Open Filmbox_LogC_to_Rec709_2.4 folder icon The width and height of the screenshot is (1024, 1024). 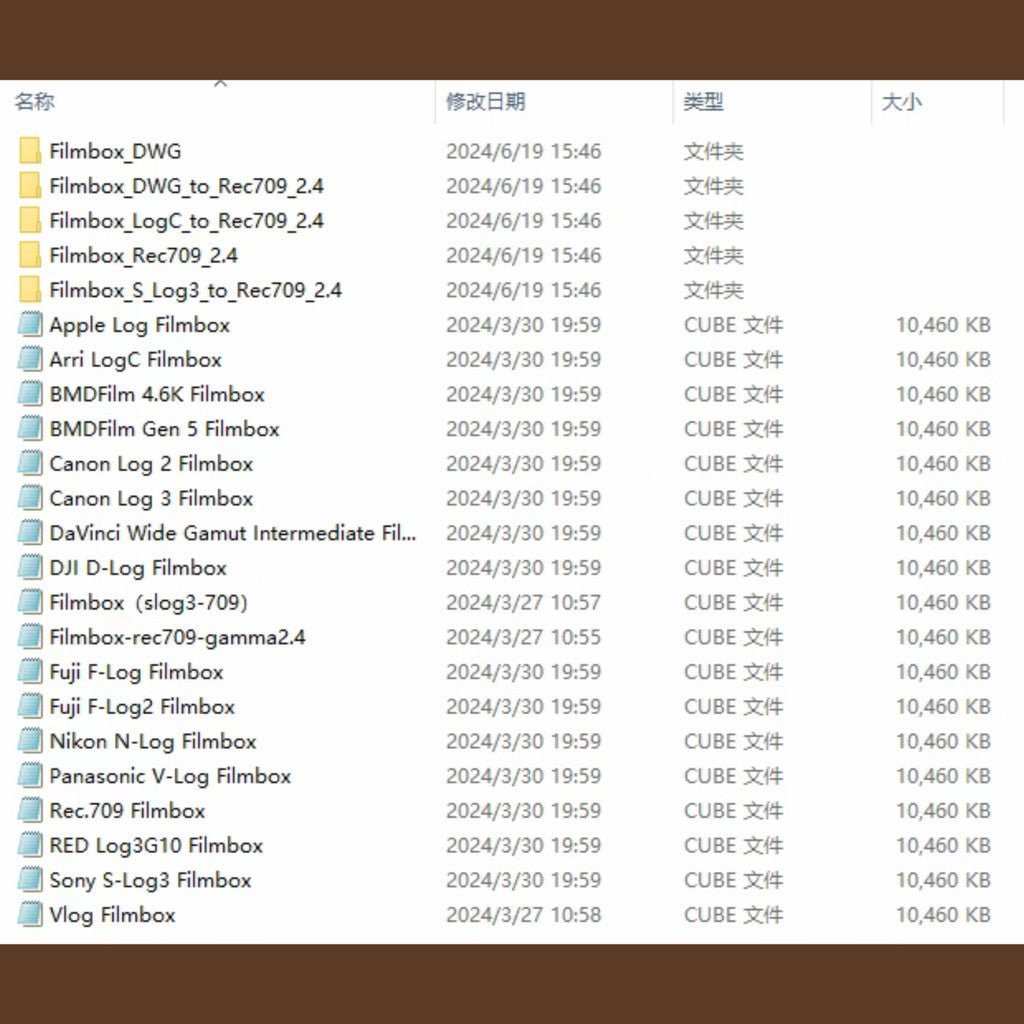click(29, 220)
